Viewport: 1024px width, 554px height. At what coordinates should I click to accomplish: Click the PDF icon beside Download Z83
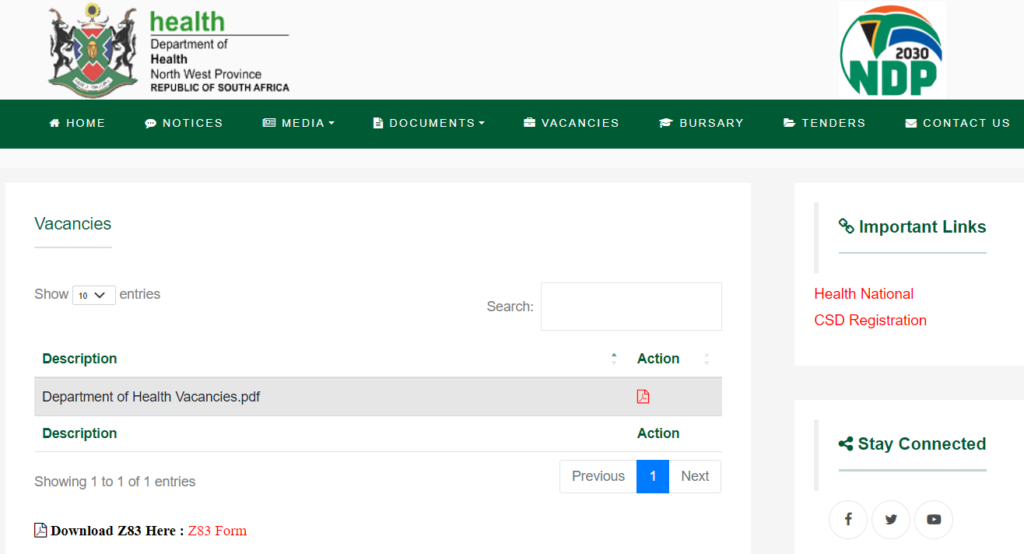pos(41,530)
